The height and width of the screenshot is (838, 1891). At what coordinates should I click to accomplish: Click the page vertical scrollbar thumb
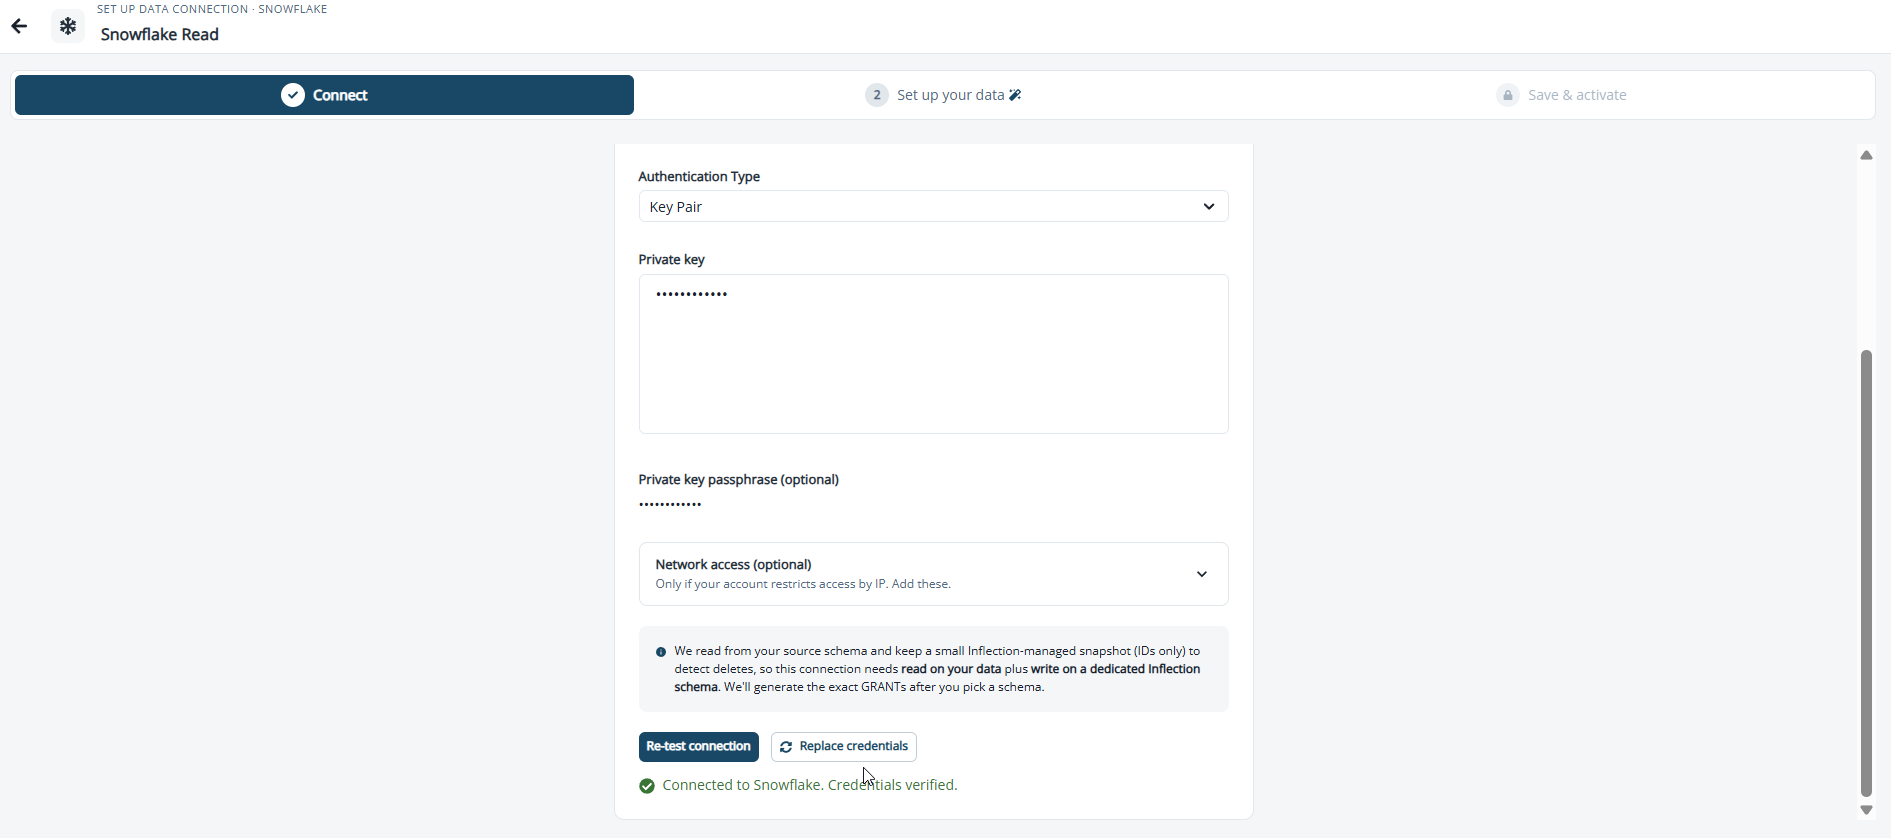coord(1866,573)
